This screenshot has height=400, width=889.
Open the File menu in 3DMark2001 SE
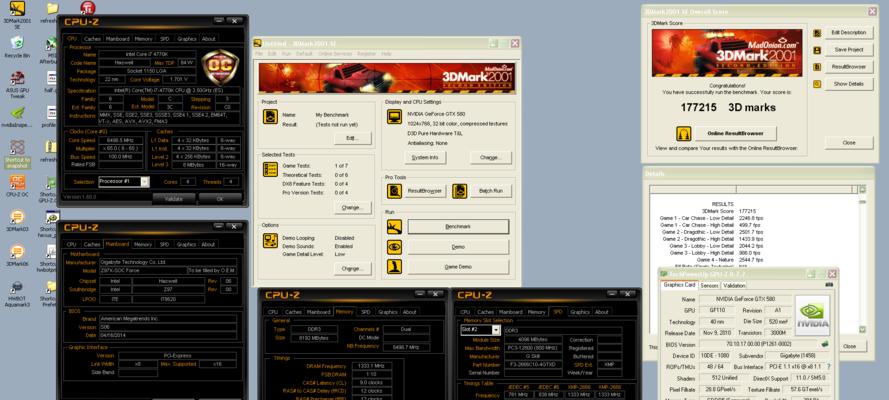[259, 54]
